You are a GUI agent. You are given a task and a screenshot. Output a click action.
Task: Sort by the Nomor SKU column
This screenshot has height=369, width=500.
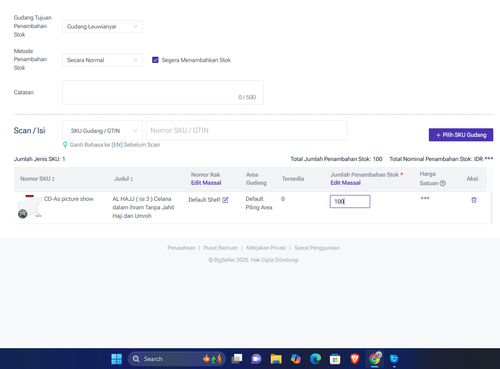pos(53,179)
